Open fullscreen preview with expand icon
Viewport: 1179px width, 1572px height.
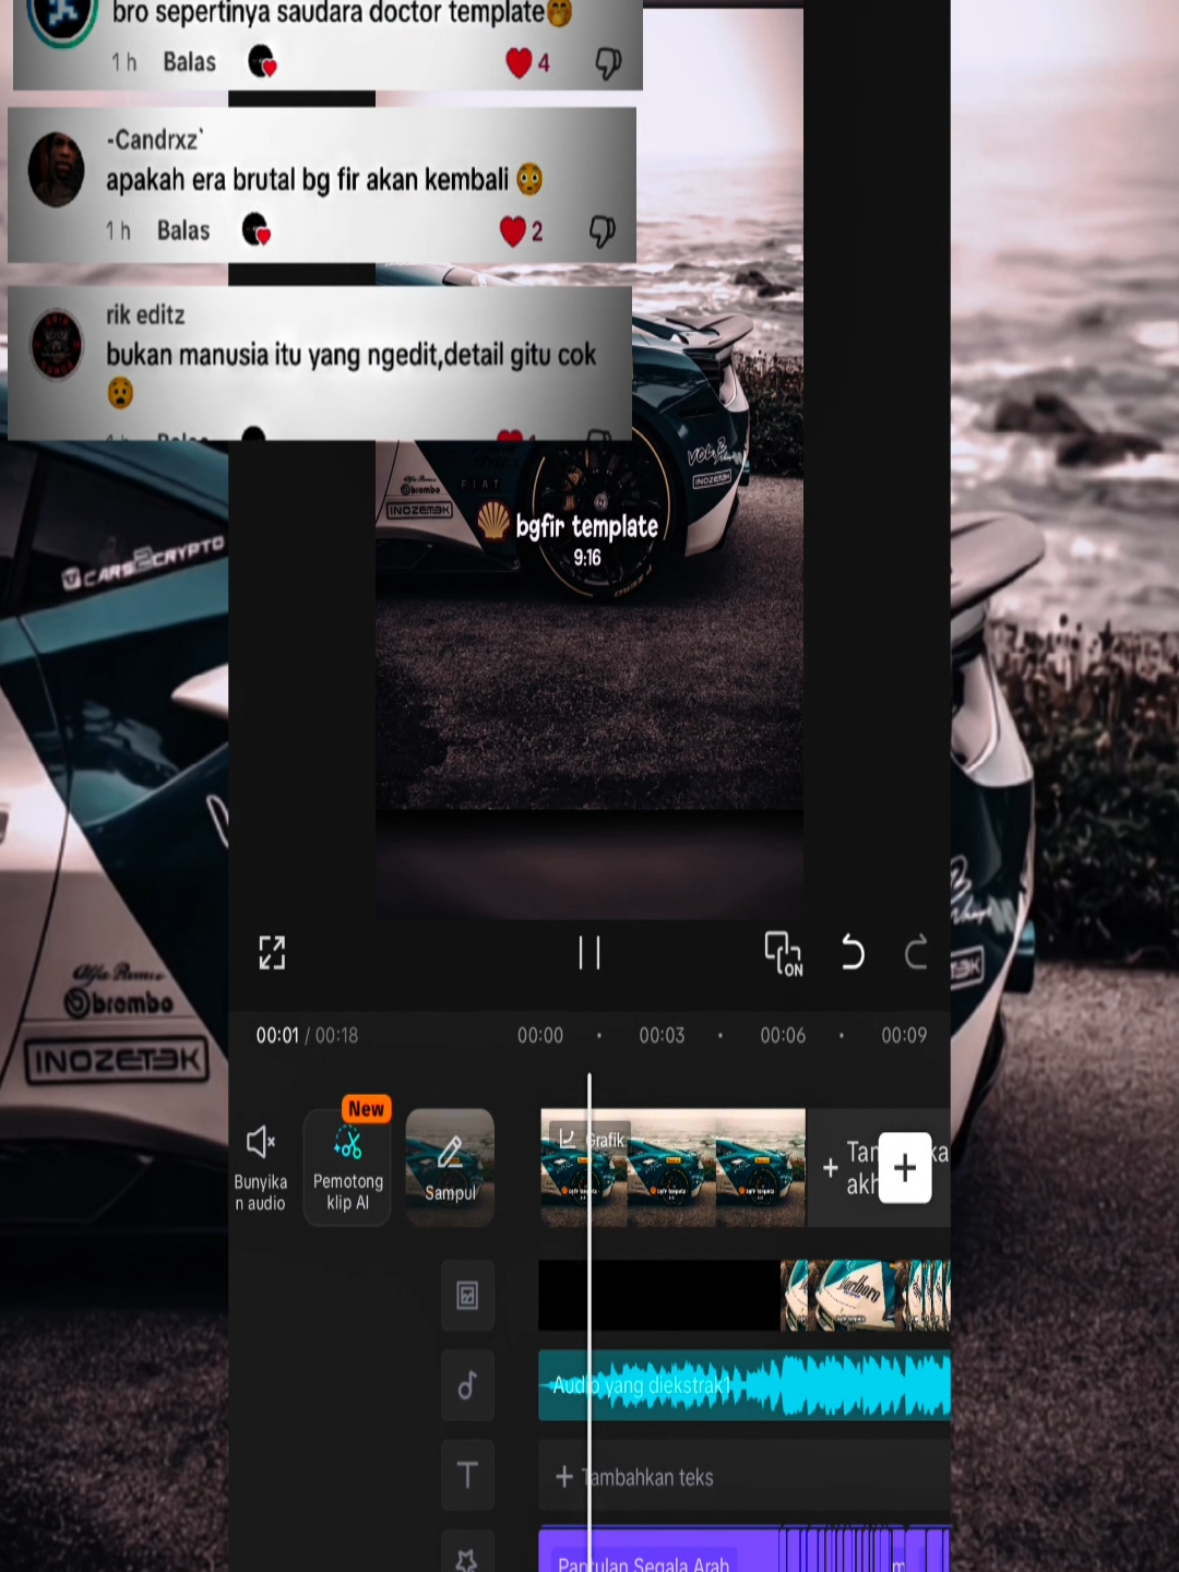[x=272, y=953]
